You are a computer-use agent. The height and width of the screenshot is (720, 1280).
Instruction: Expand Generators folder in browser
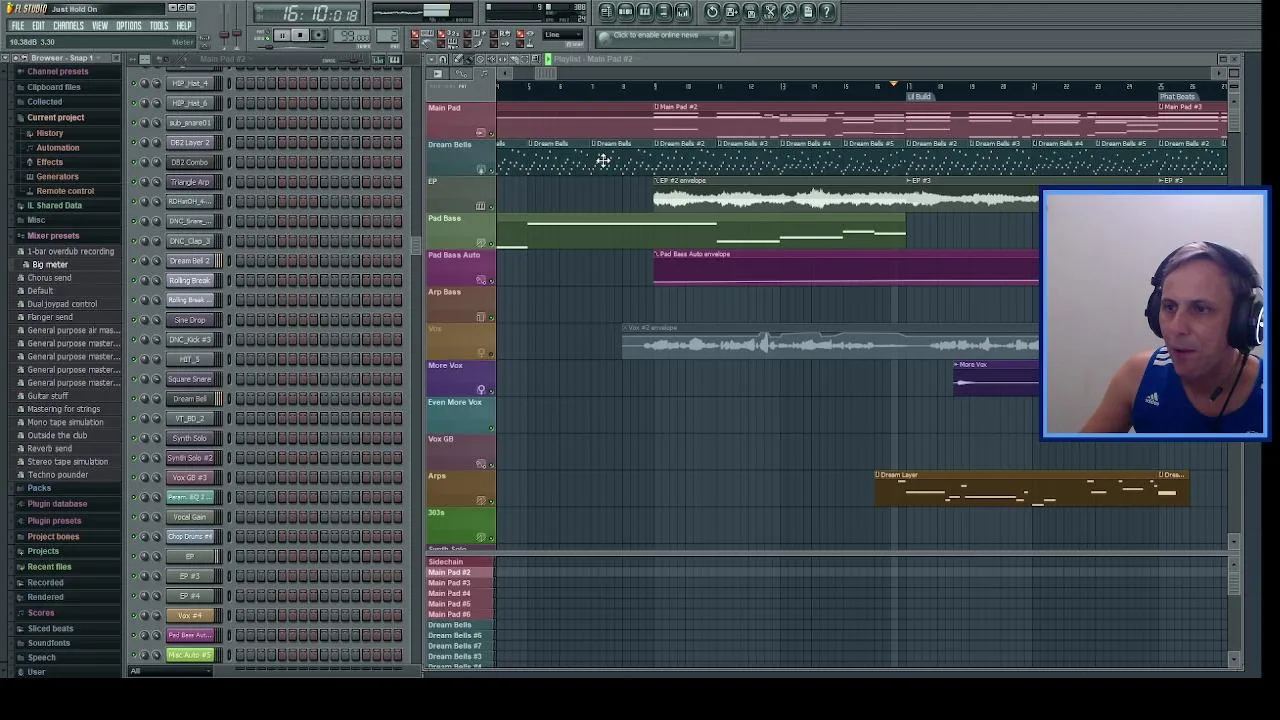[x=57, y=177]
